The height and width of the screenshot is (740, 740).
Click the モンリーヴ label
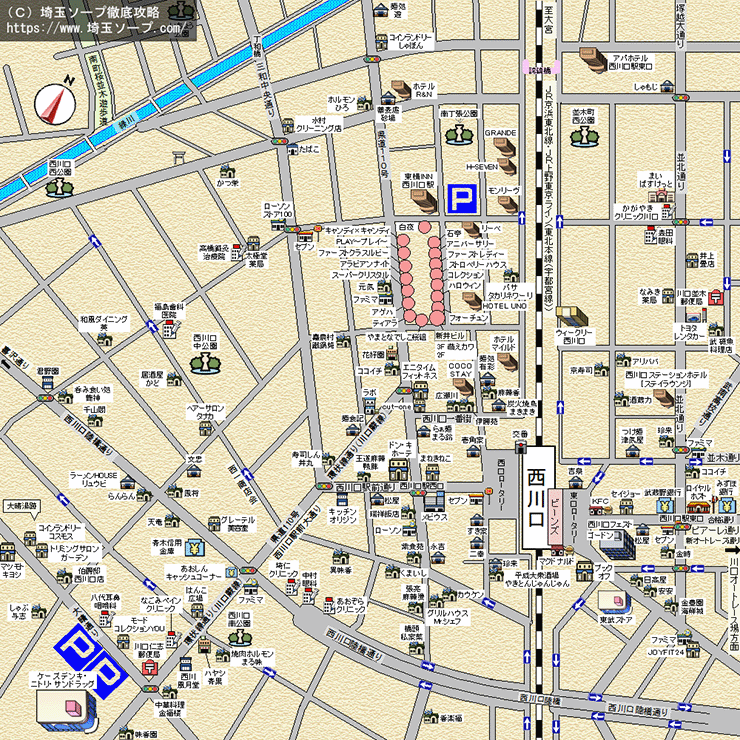[503, 191]
